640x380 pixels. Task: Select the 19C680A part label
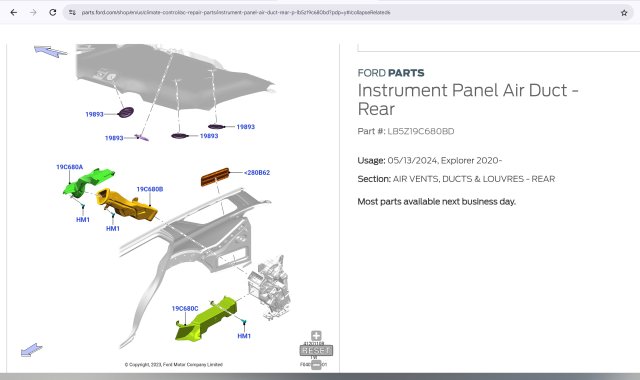pos(69,167)
